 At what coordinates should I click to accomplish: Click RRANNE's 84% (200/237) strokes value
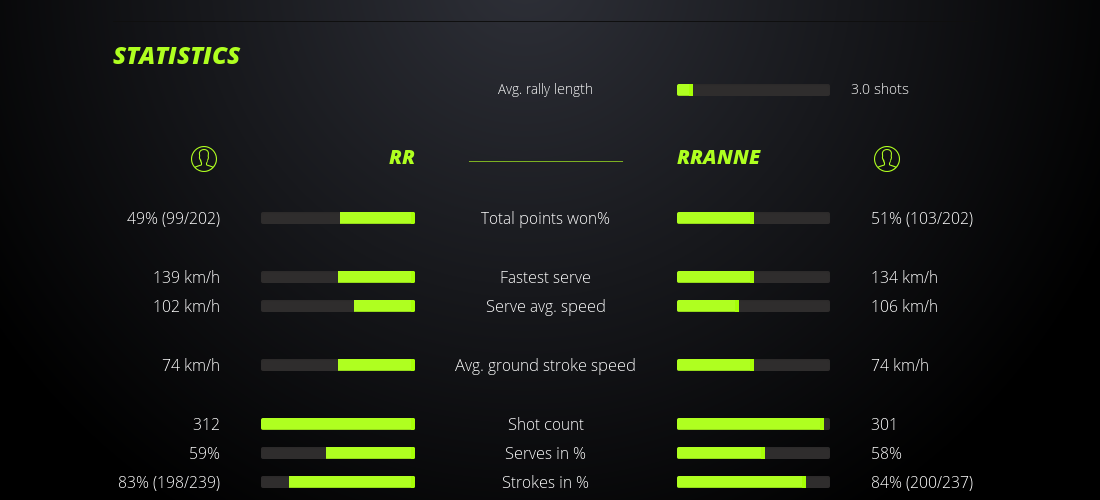tap(922, 482)
